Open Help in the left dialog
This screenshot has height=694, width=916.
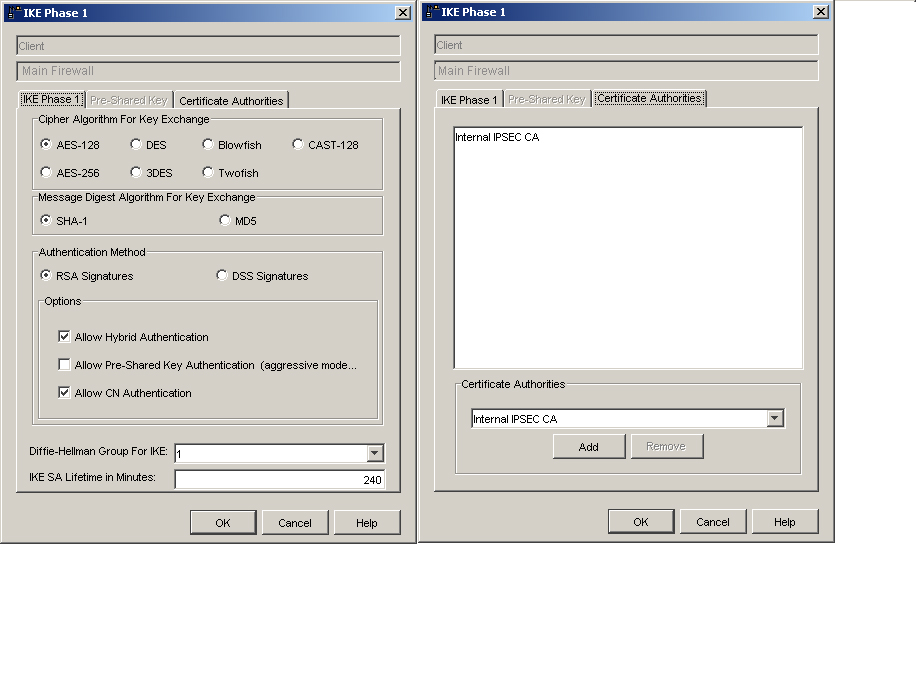pos(367,523)
